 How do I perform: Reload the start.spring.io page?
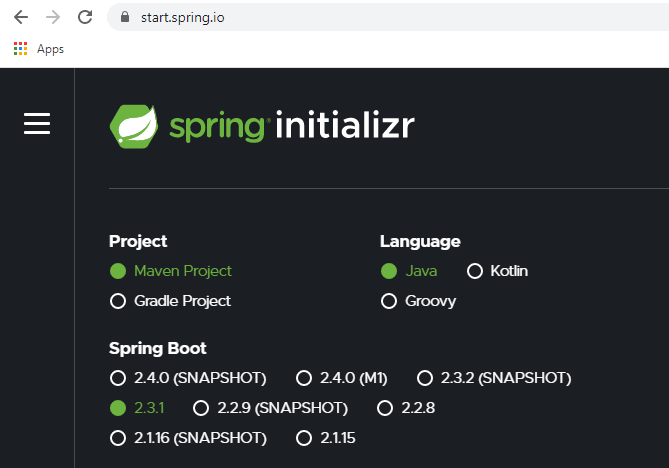(x=85, y=17)
